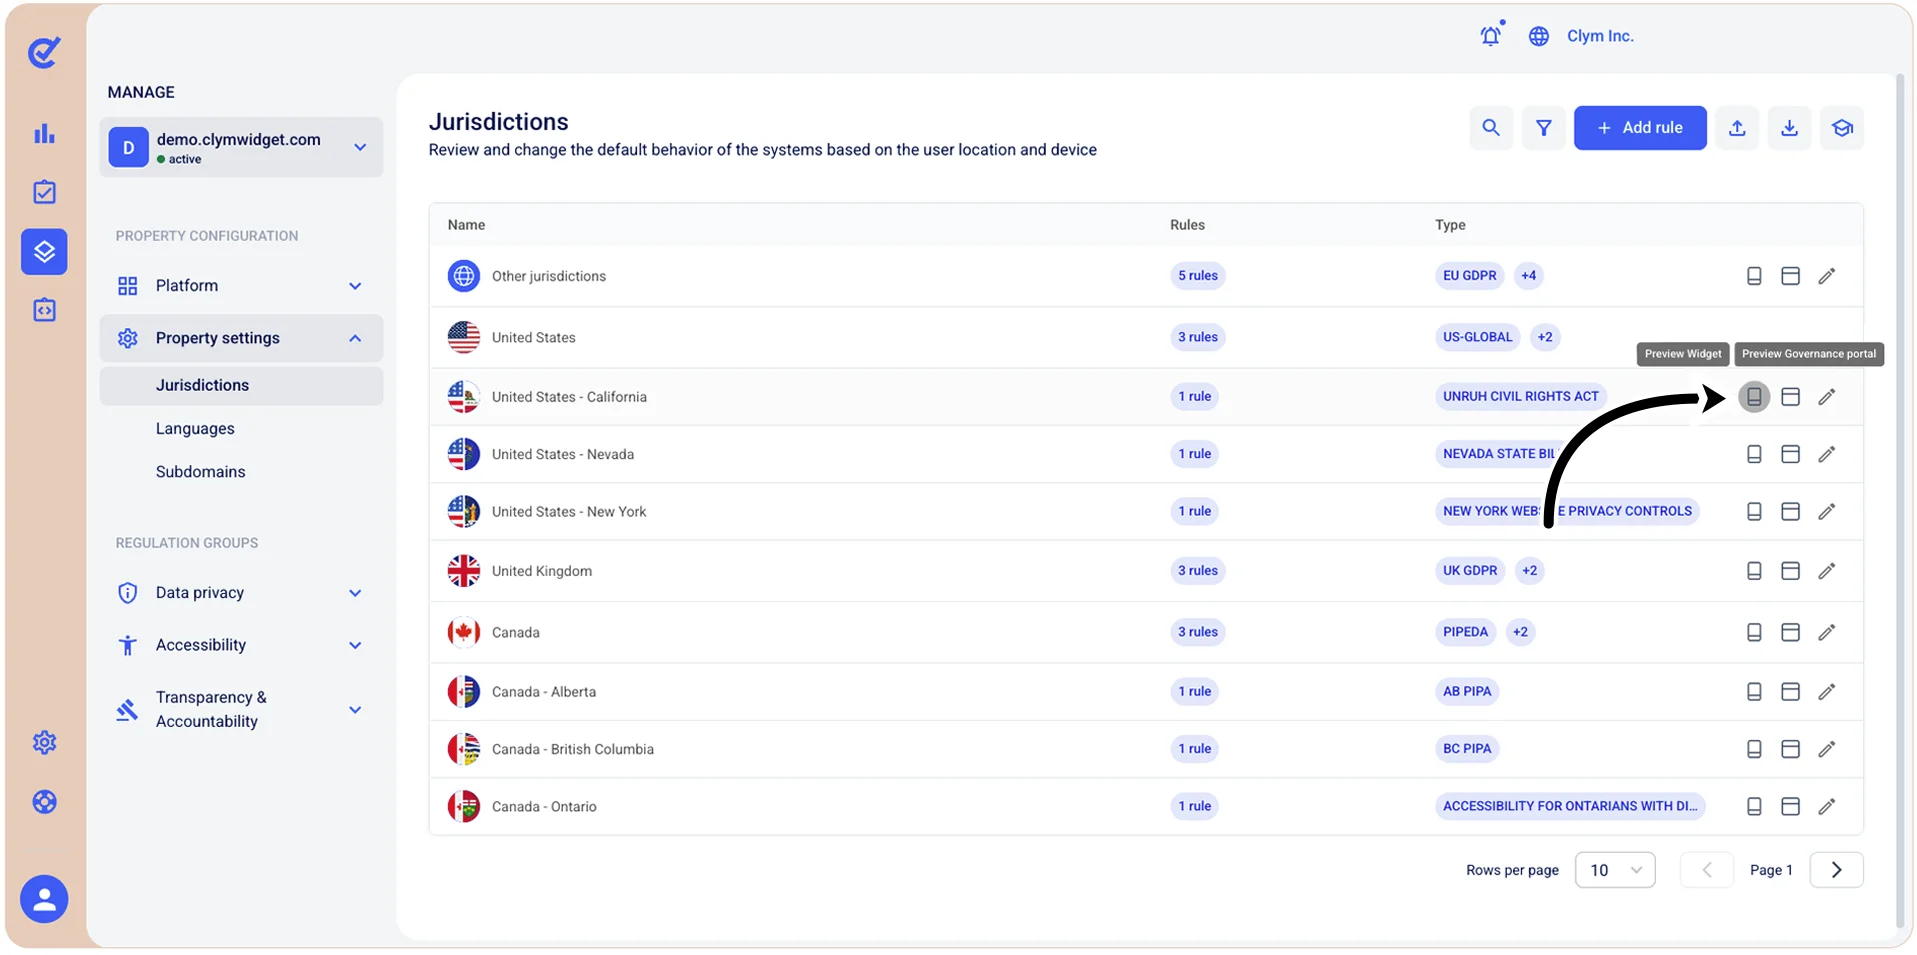Click the Add rule button

coord(1640,128)
